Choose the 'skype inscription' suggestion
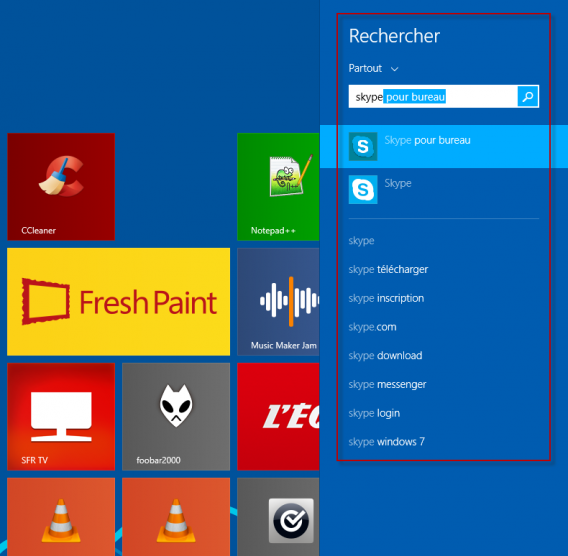568x556 pixels. (386, 298)
